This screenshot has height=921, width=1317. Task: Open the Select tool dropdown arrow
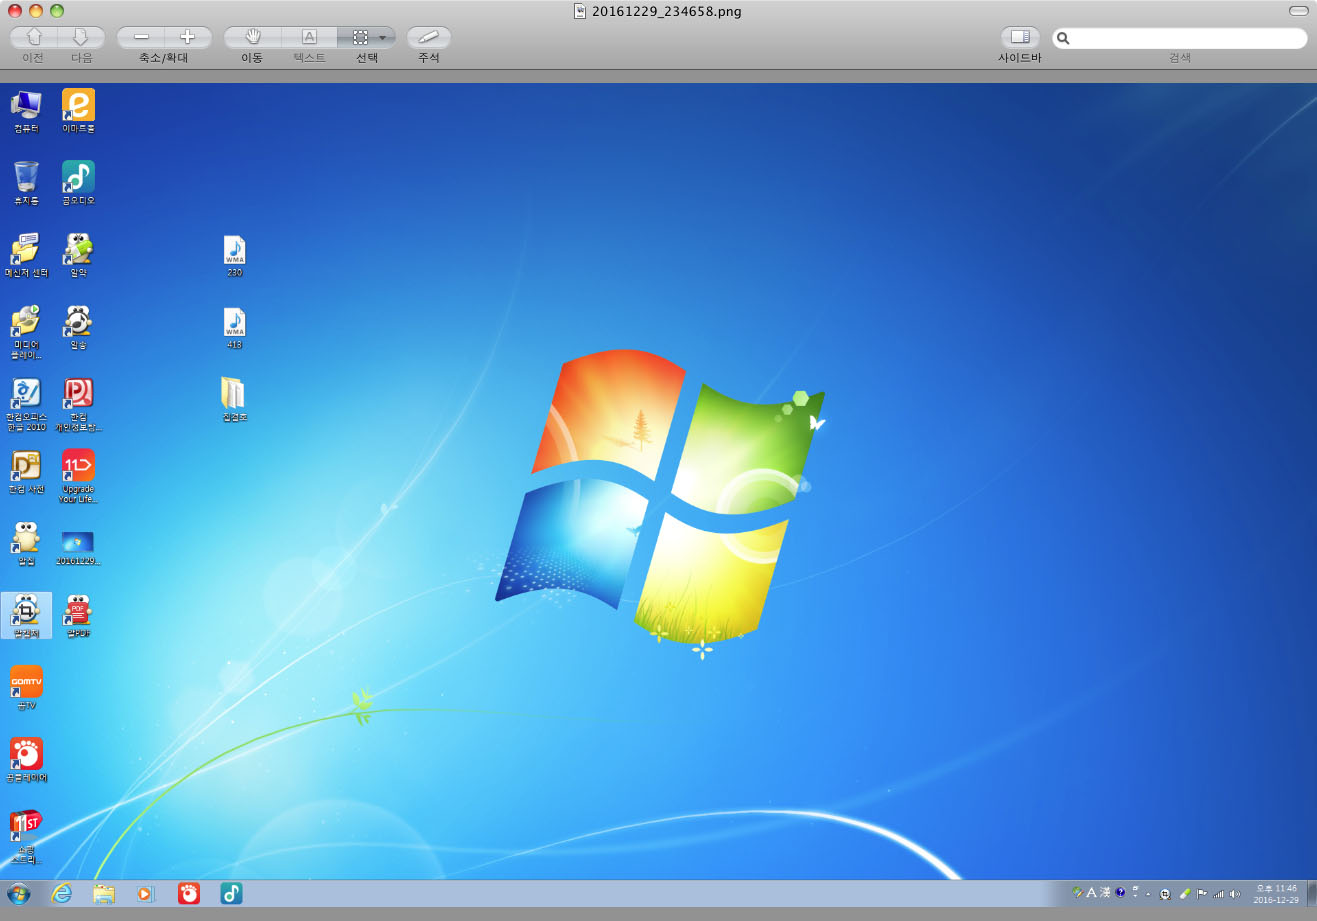coord(382,38)
